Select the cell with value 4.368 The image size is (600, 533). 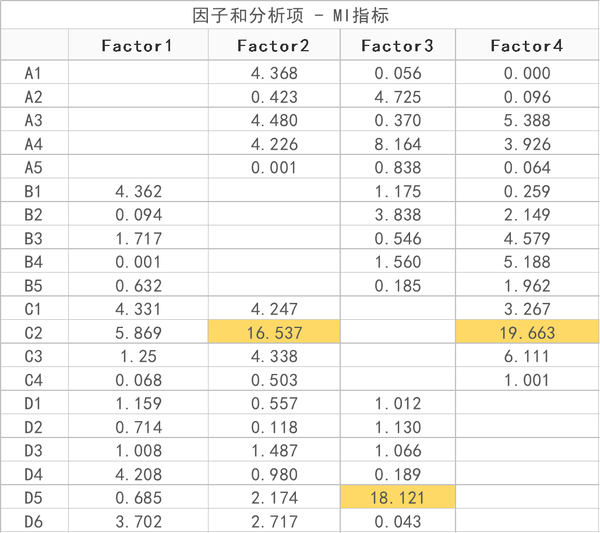(x=273, y=73)
